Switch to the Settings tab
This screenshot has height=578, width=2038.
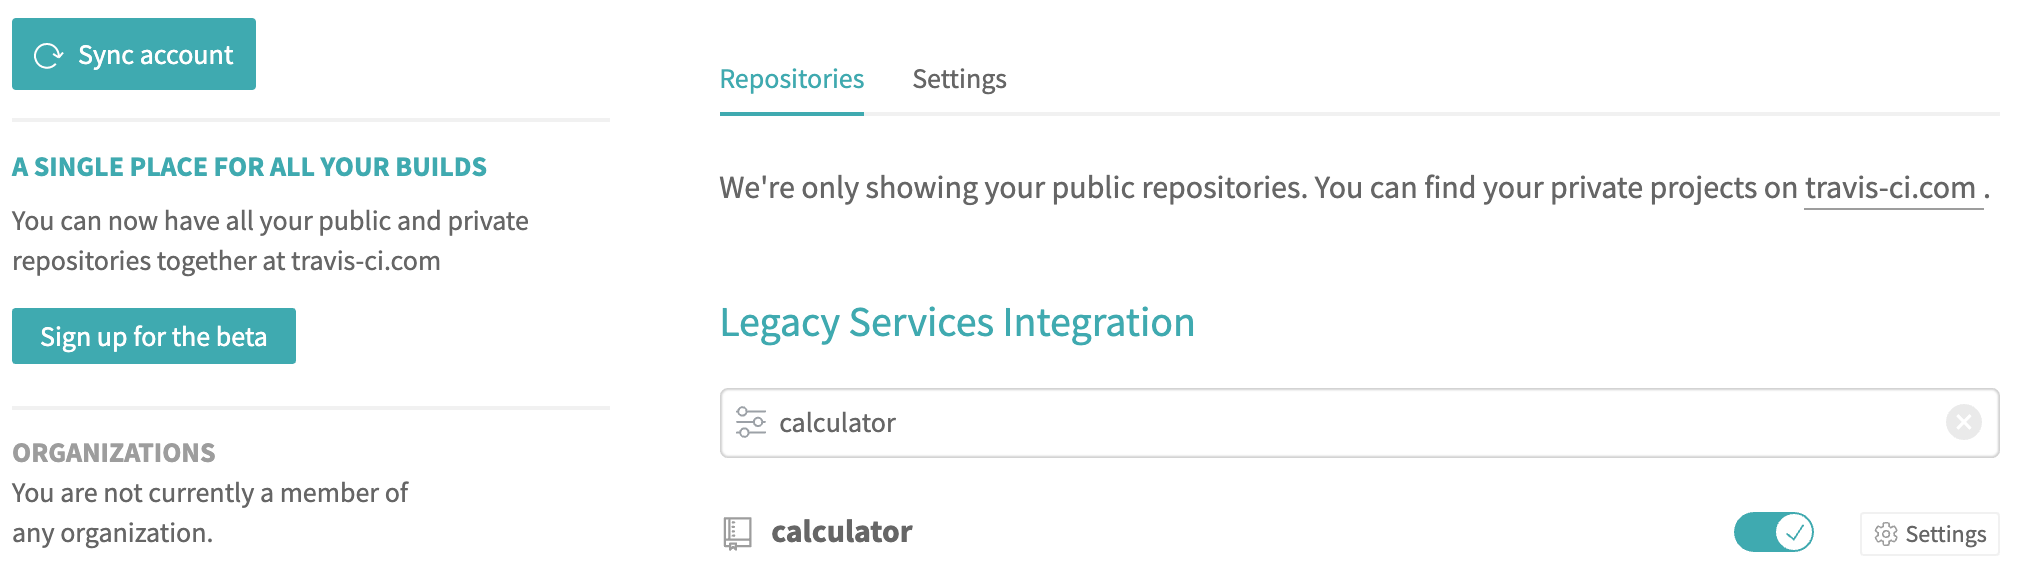959,79
